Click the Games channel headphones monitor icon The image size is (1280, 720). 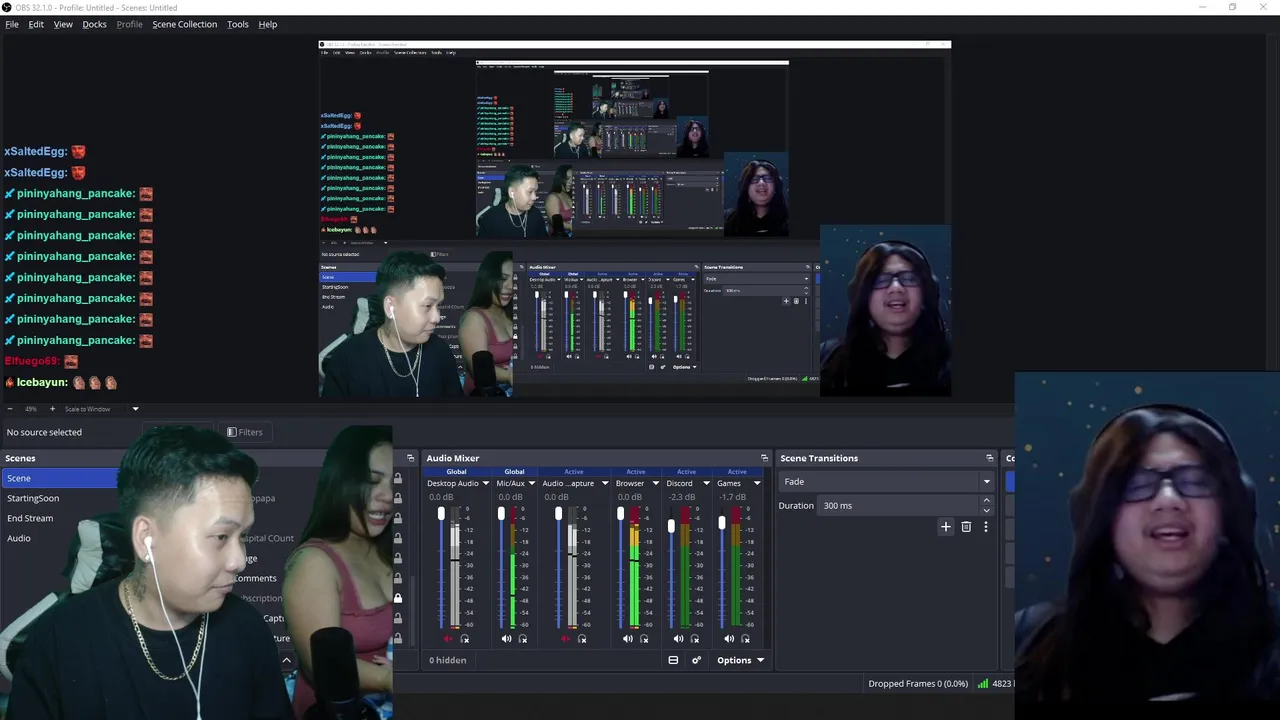click(746, 639)
